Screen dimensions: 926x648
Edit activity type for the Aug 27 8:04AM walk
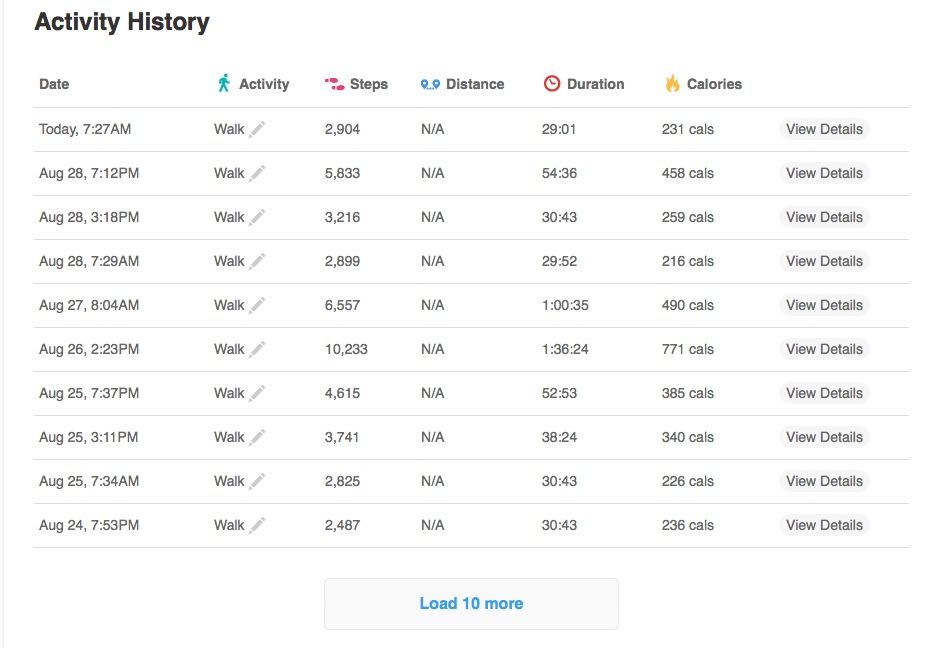(x=257, y=305)
